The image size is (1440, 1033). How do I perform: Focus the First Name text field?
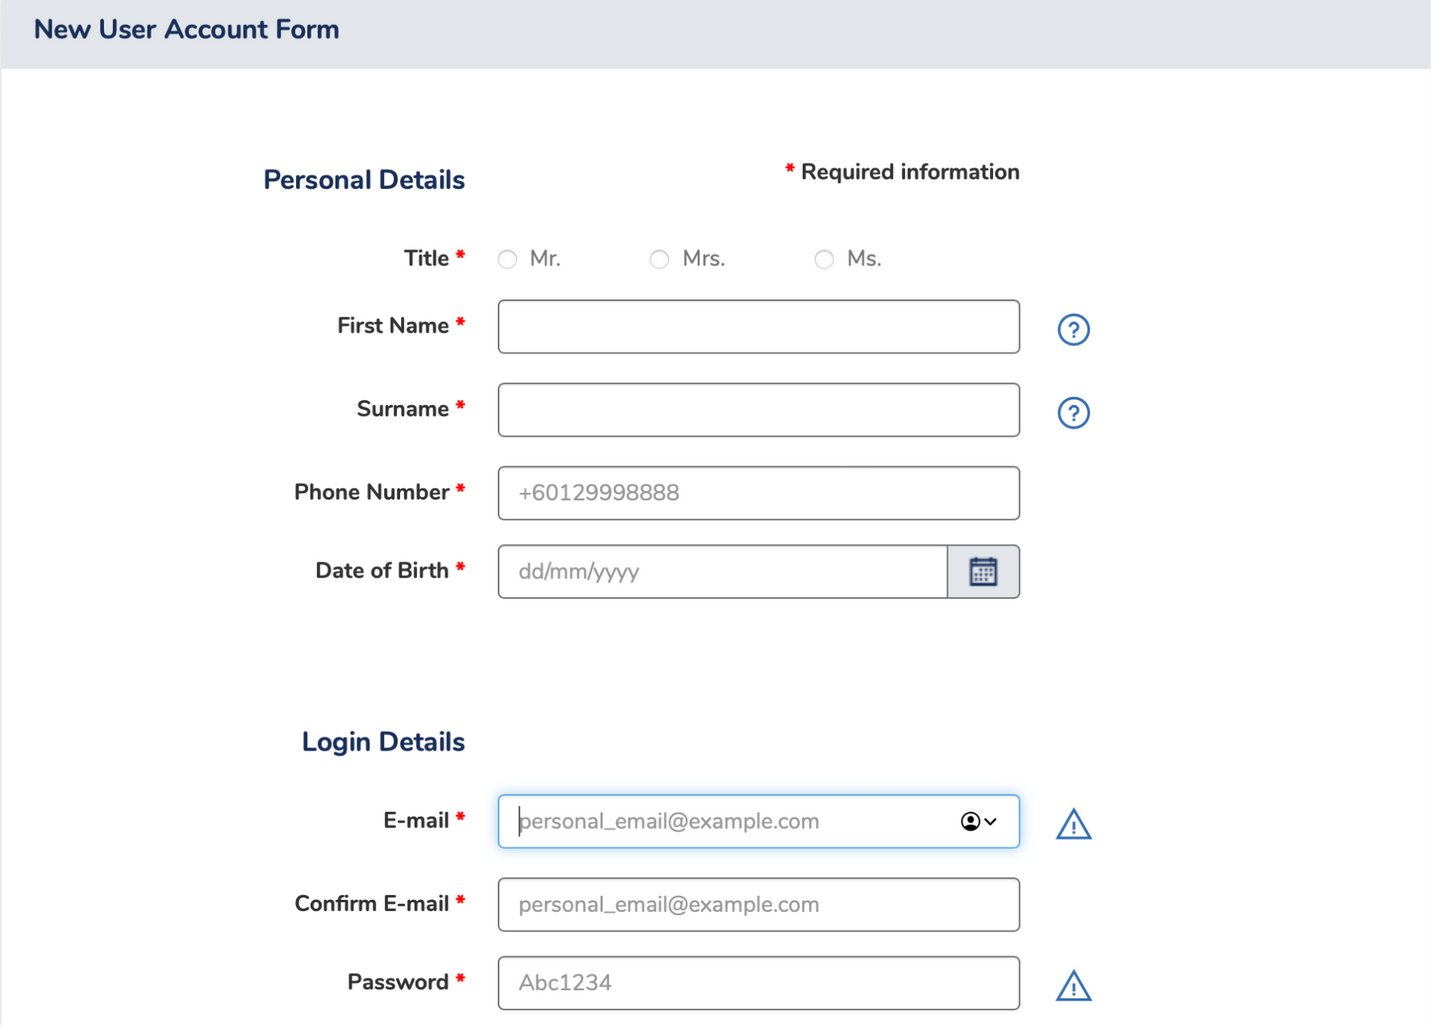pos(758,327)
